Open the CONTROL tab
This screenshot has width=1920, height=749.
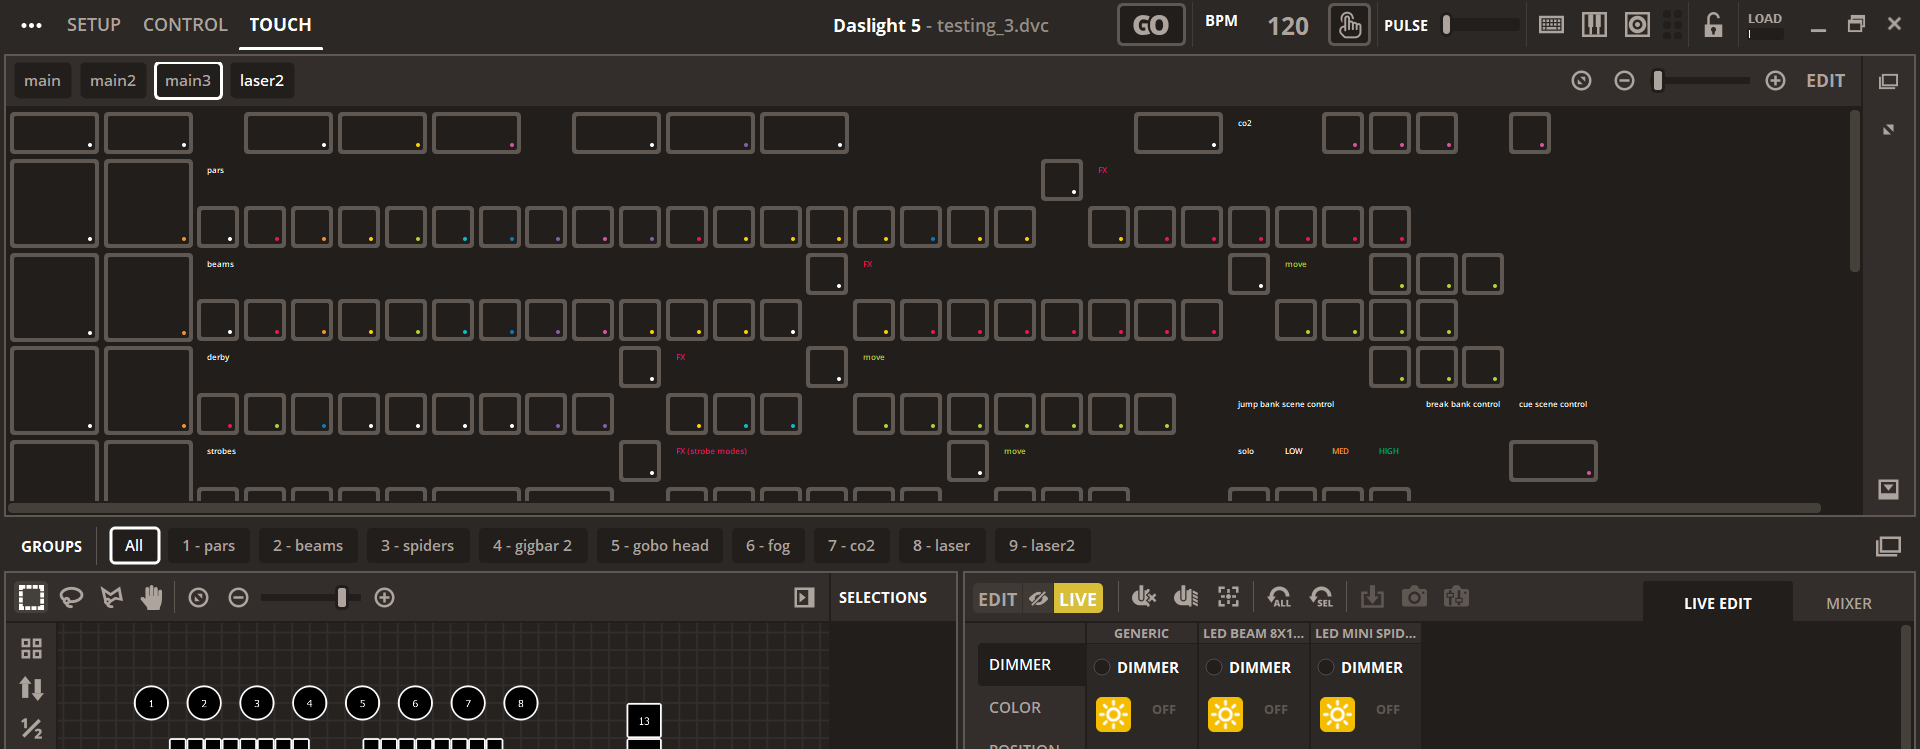[185, 25]
